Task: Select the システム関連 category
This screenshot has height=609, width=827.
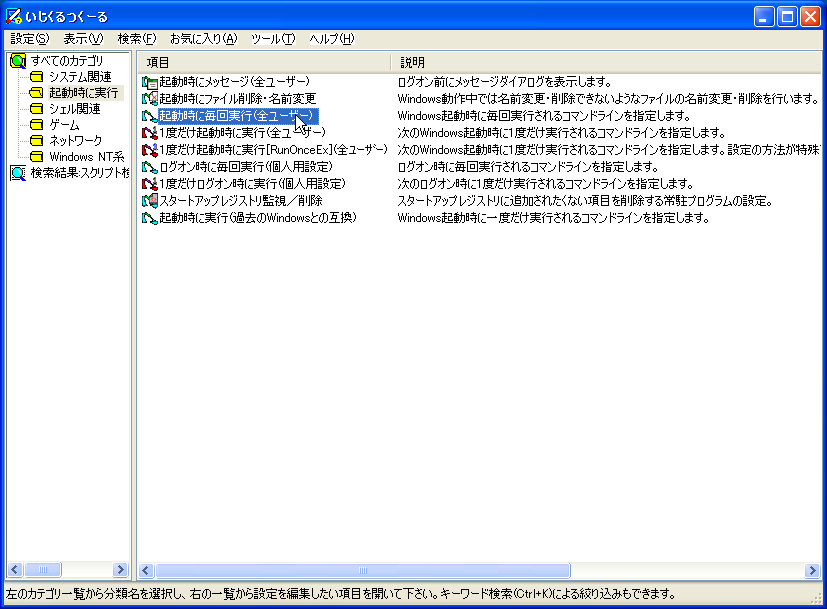Action: [80, 77]
